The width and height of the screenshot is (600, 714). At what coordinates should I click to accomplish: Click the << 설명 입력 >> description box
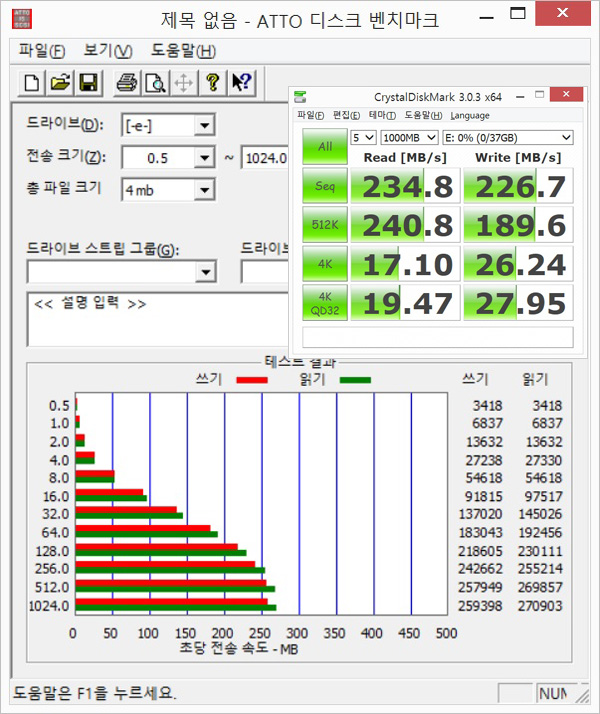coord(158,320)
